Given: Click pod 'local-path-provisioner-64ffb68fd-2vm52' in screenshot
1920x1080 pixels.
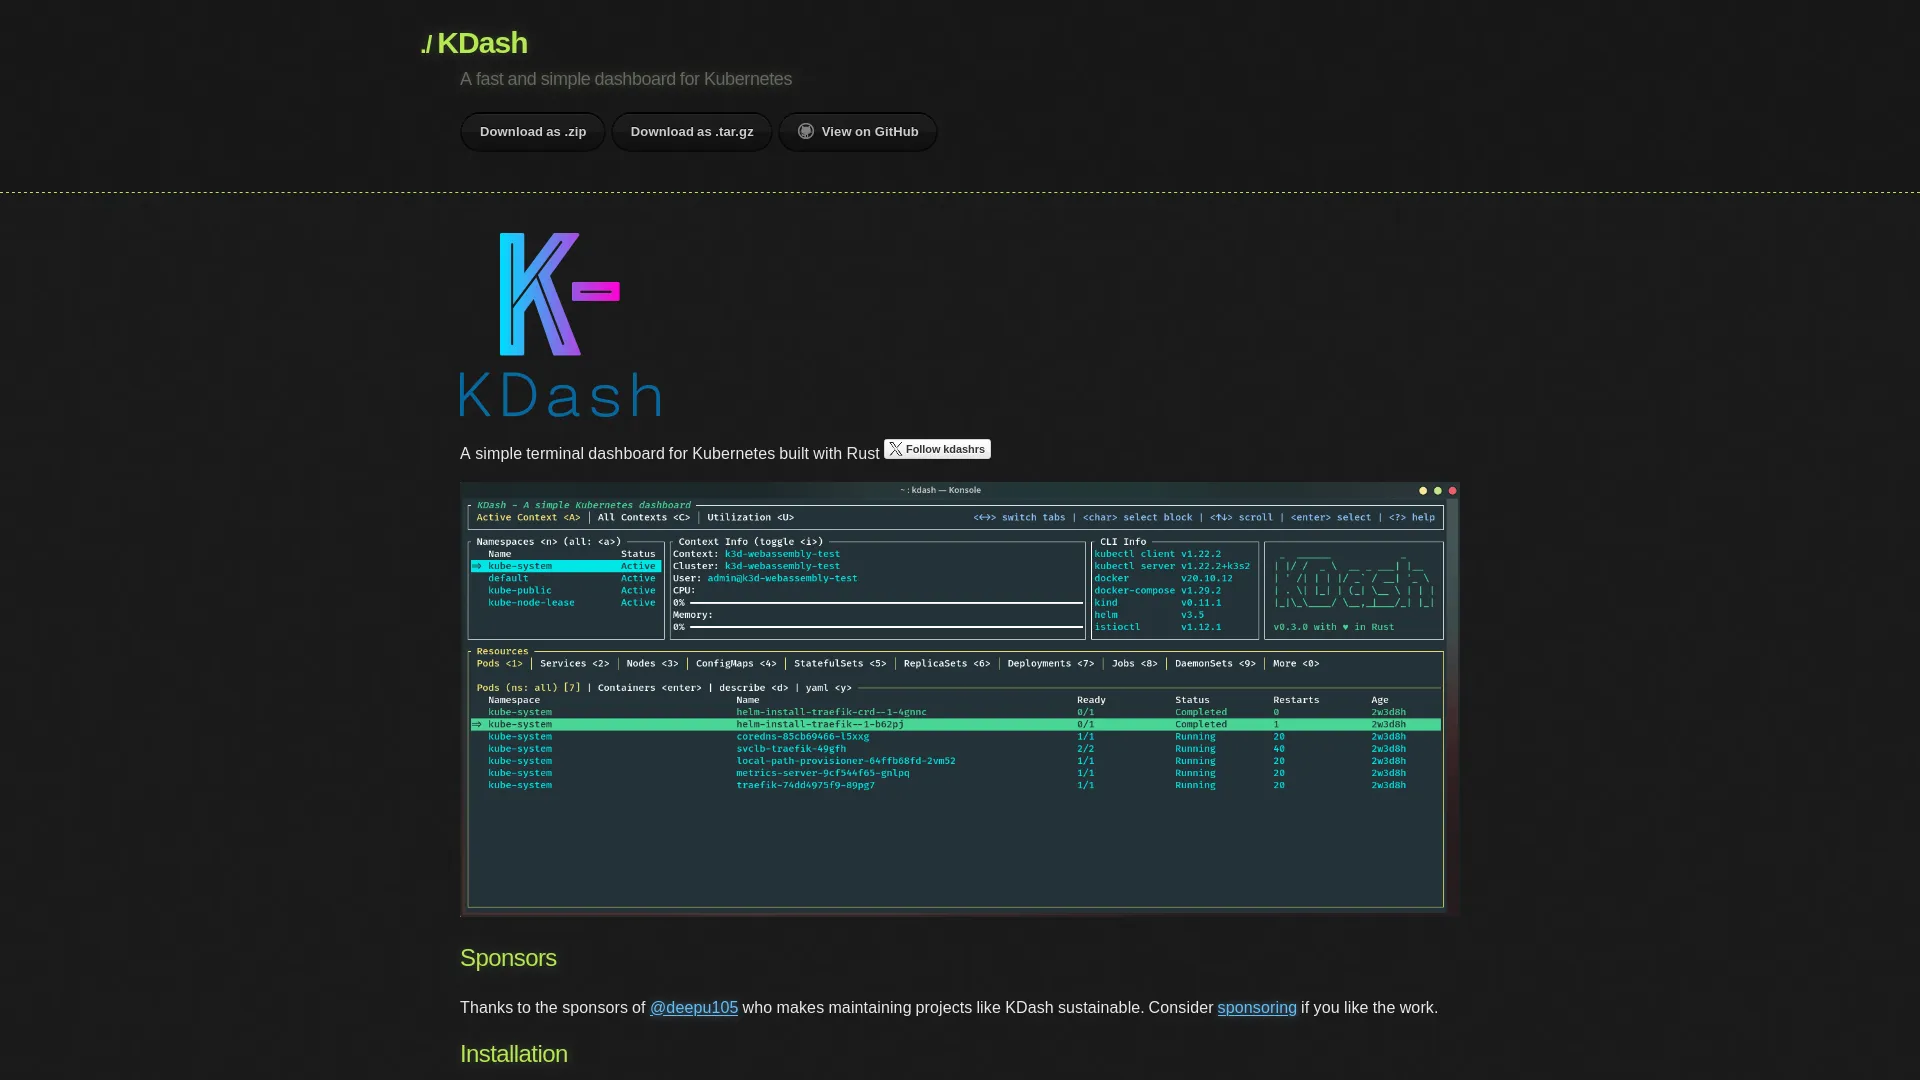Looking at the screenshot, I should [x=846, y=761].
